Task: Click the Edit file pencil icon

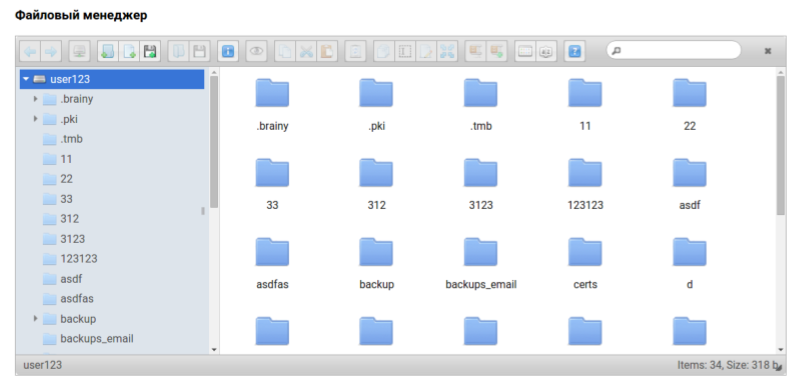Action: pos(426,51)
